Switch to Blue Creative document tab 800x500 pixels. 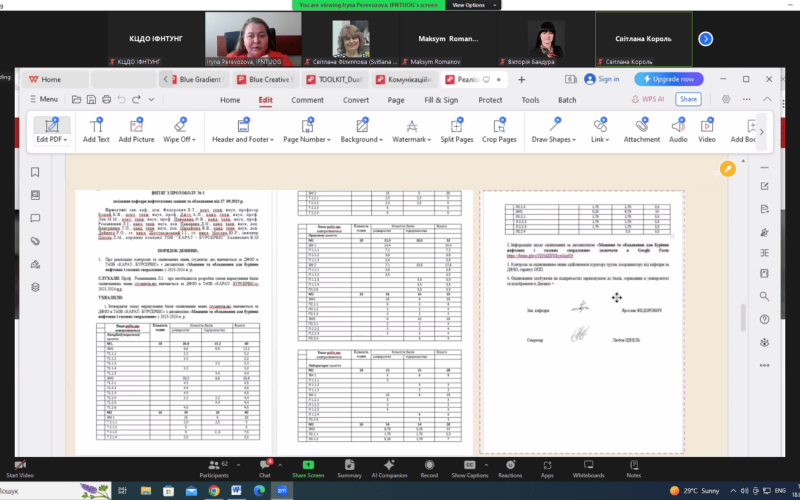(265, 80)
